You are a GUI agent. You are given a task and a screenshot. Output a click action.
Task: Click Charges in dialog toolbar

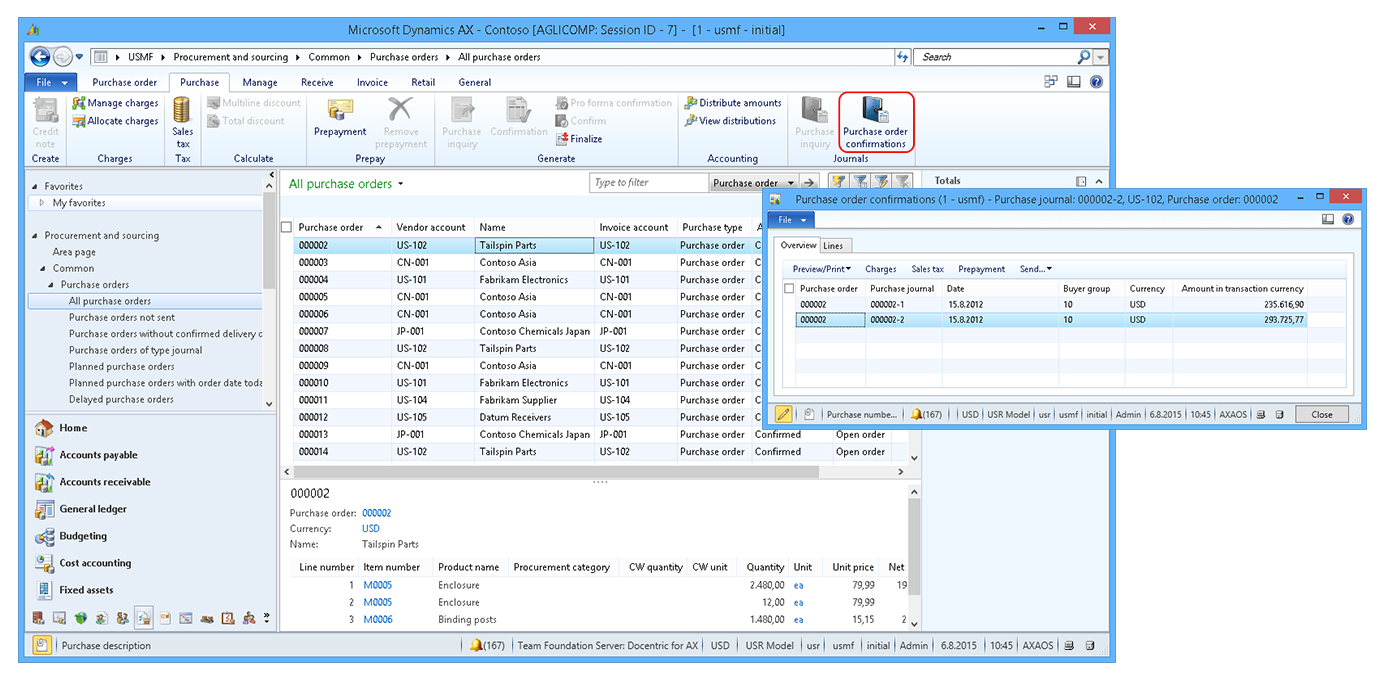[x=881, y=269]
